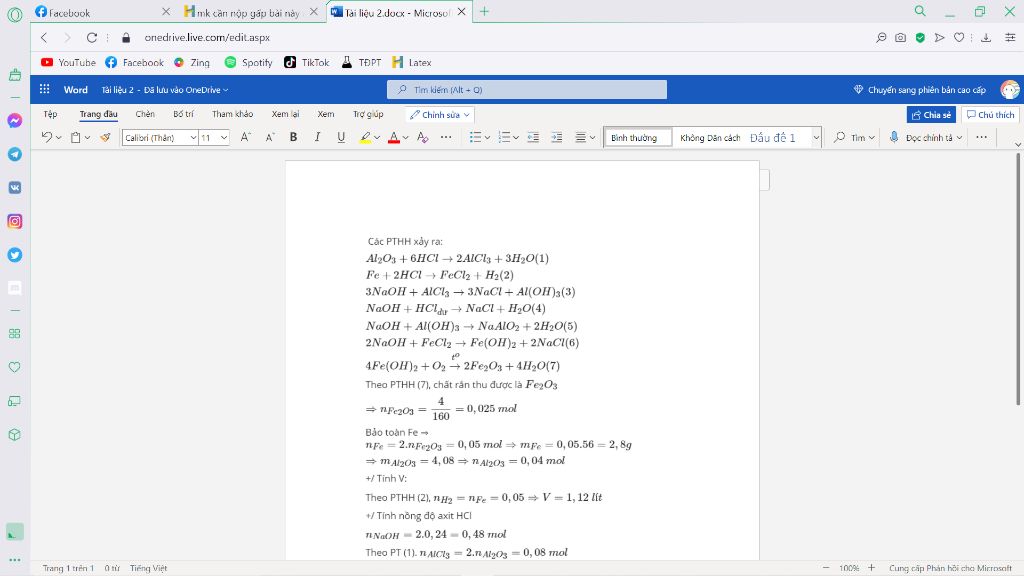
Task: Clear formatting with the eraser icon
Action: pyautogui.click(x=423, y=137)
